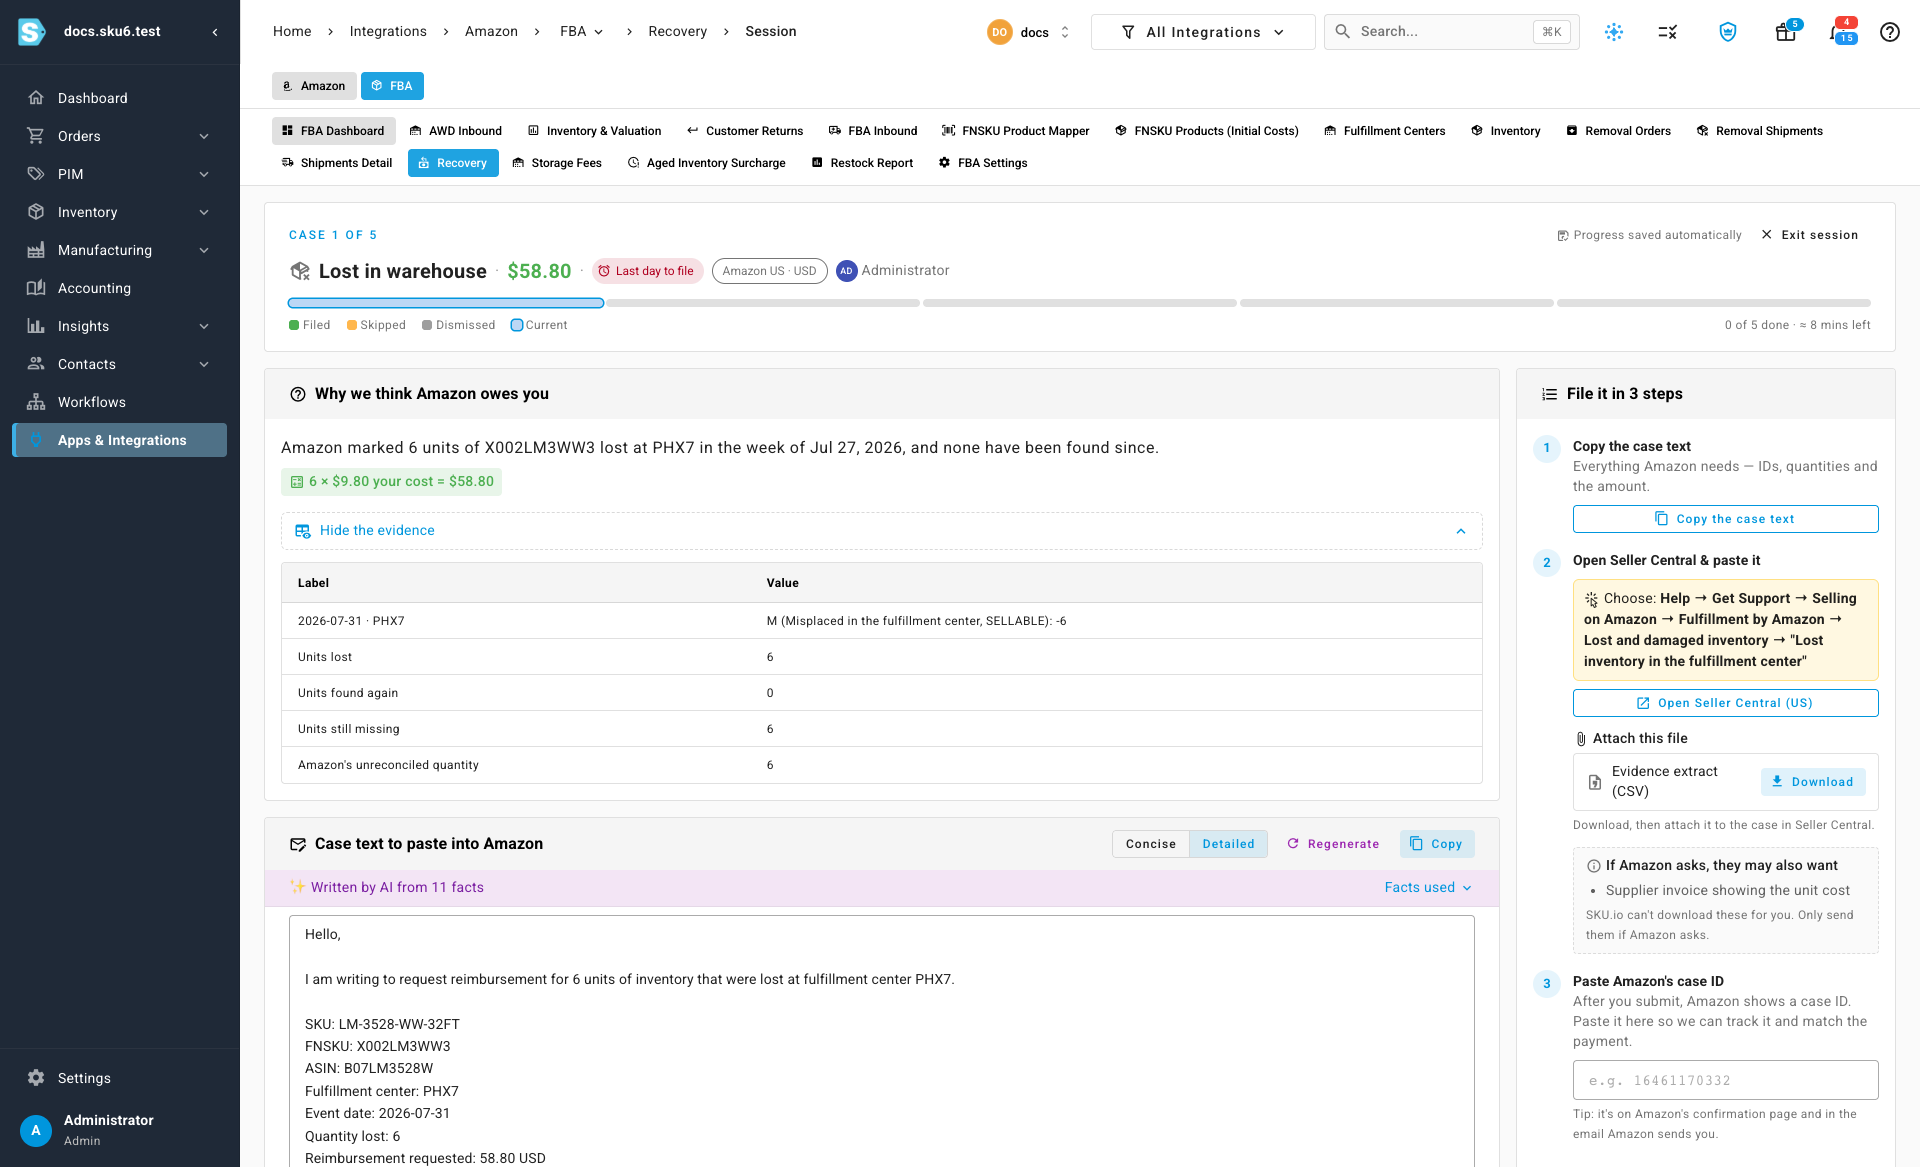The height and width of the screenshot is (1167, 1920).
Task: Click the DO organization avatar
Action: (x=999, y=32)
